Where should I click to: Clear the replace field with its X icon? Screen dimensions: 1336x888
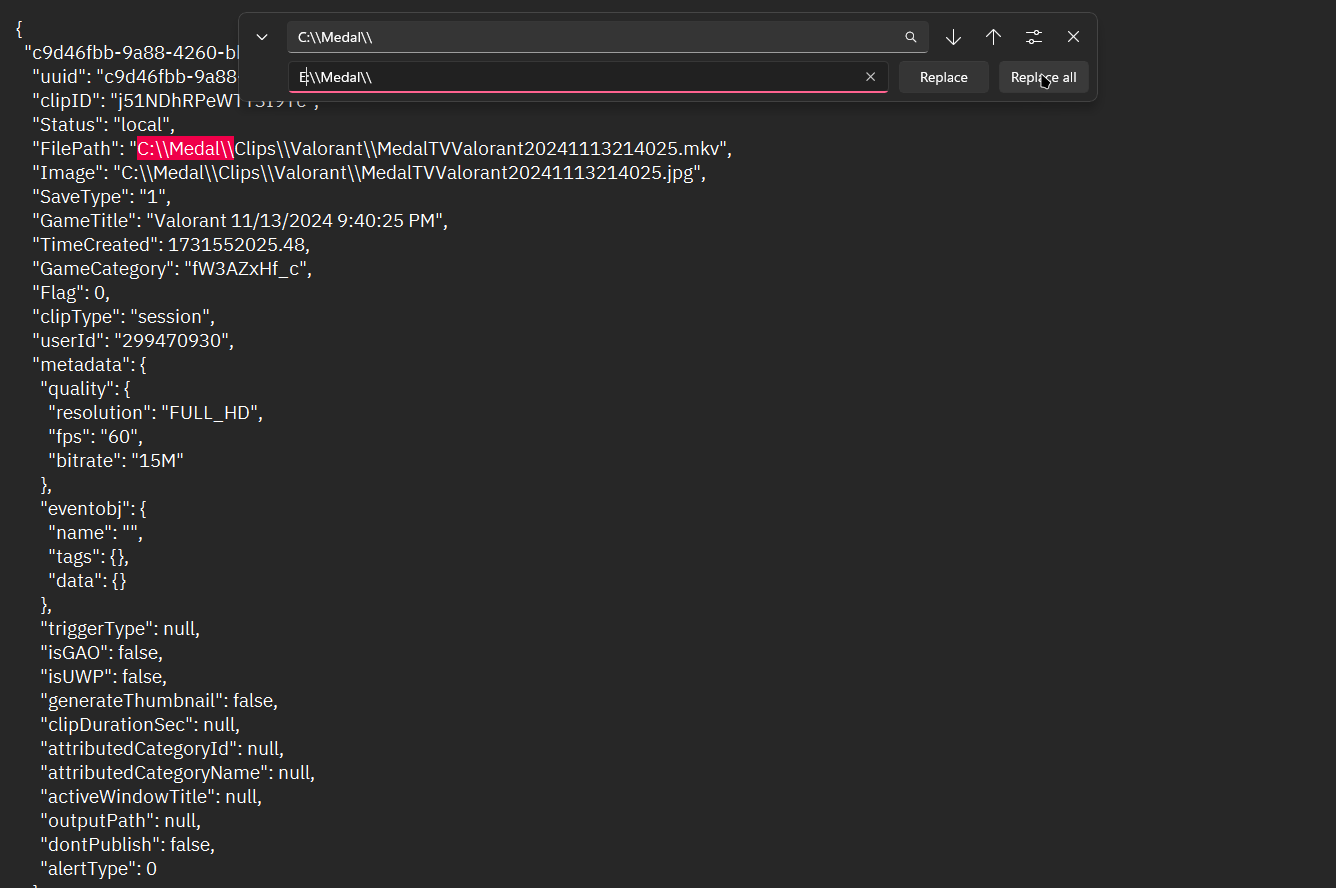click(870, 76)
